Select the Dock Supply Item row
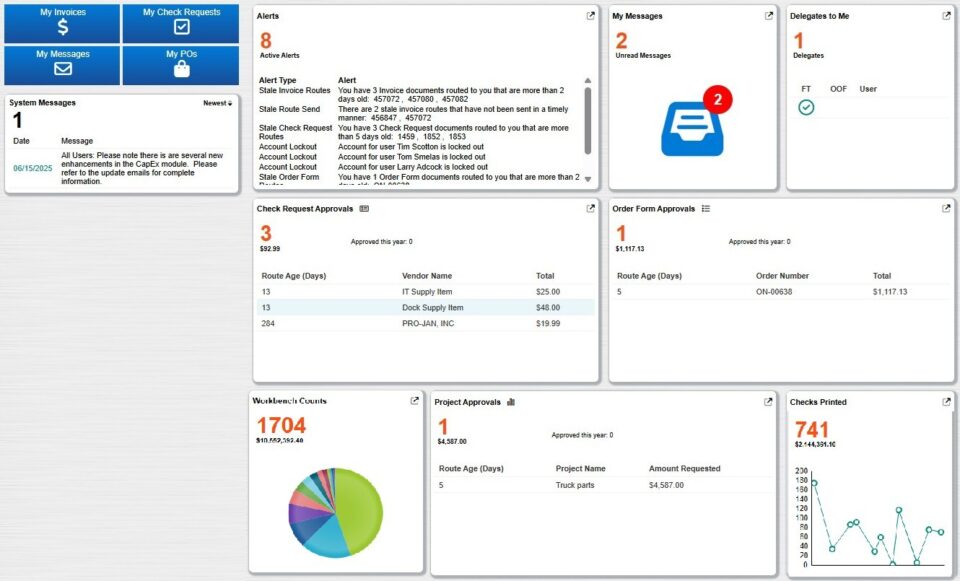 (432, 308)
